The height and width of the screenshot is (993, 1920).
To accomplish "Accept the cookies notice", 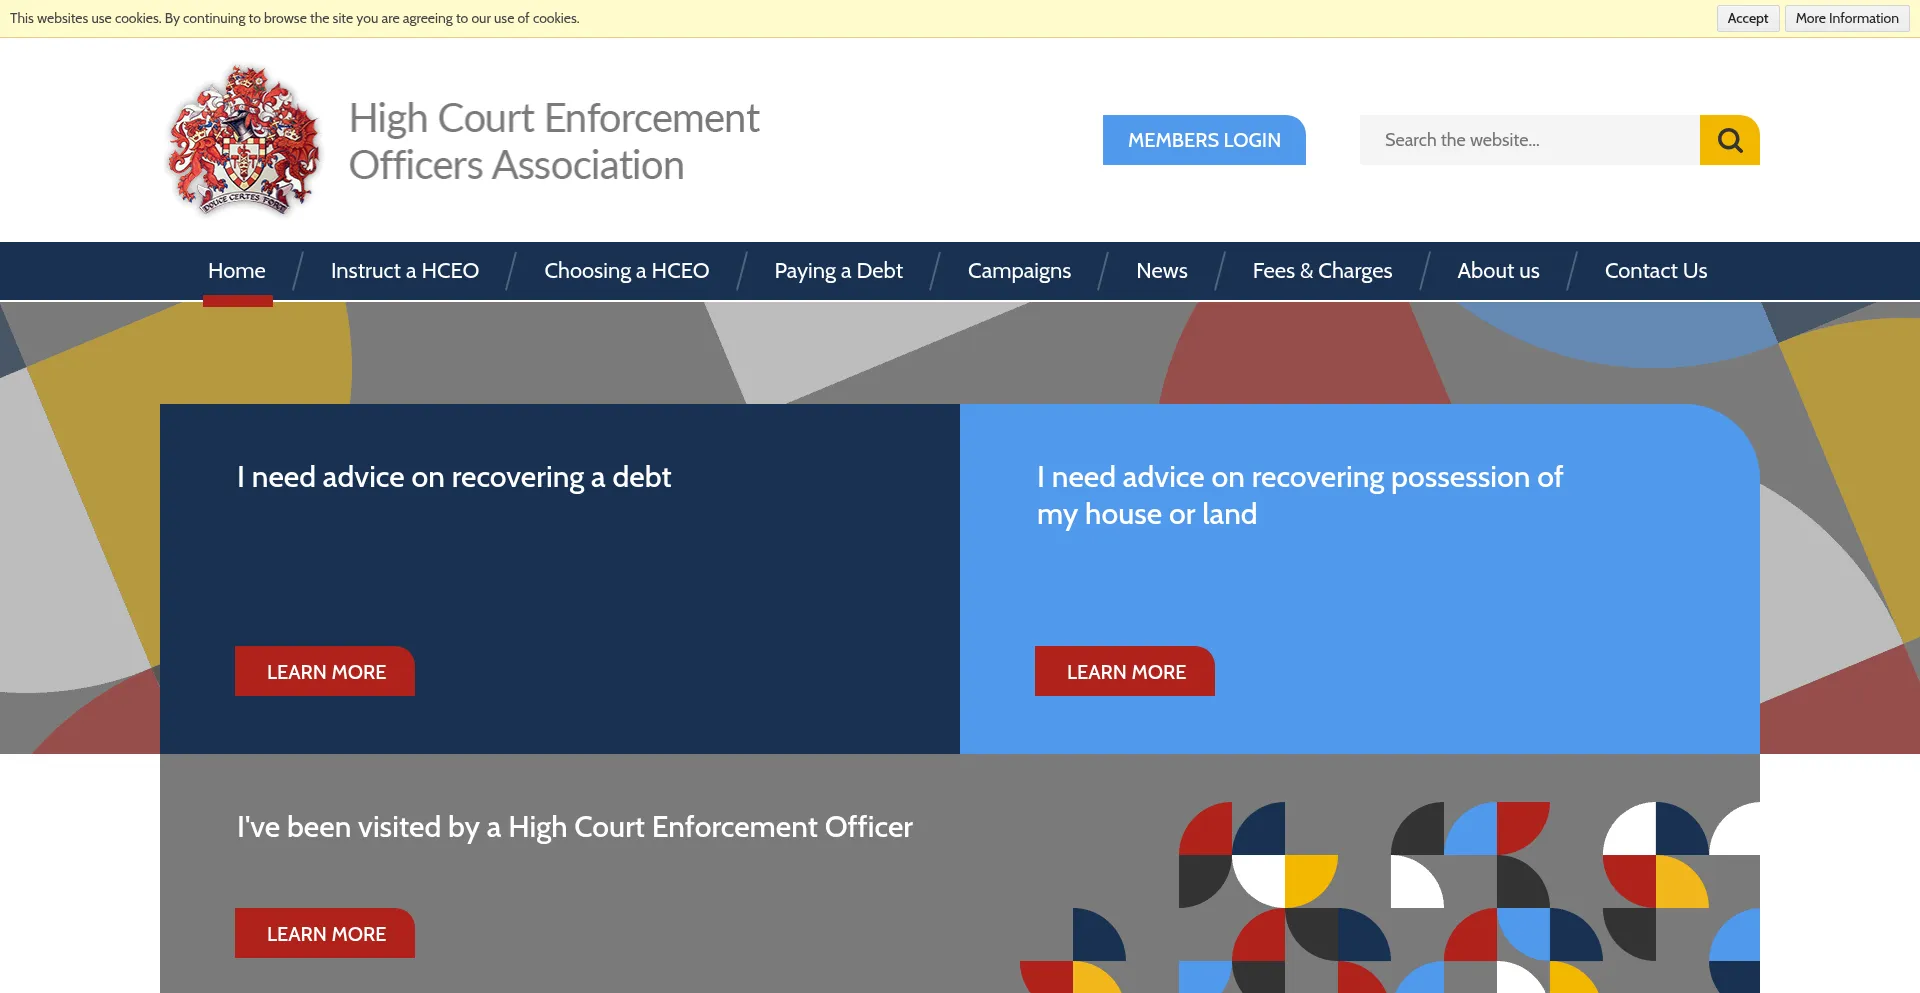I will click(1747, 18).
